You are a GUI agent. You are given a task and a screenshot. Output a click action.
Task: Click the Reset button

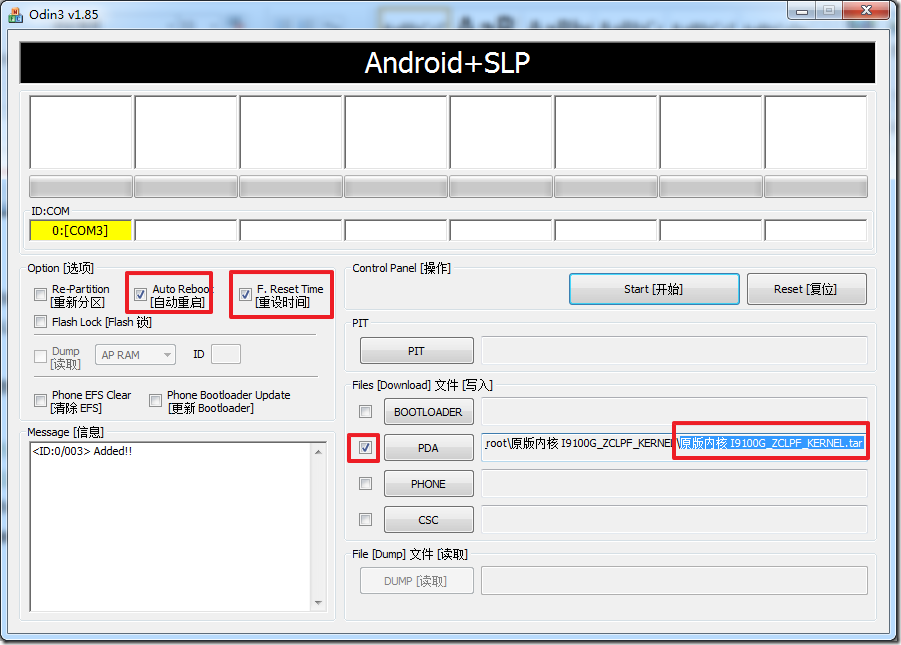pyautogui.click(x=807, y=289)
